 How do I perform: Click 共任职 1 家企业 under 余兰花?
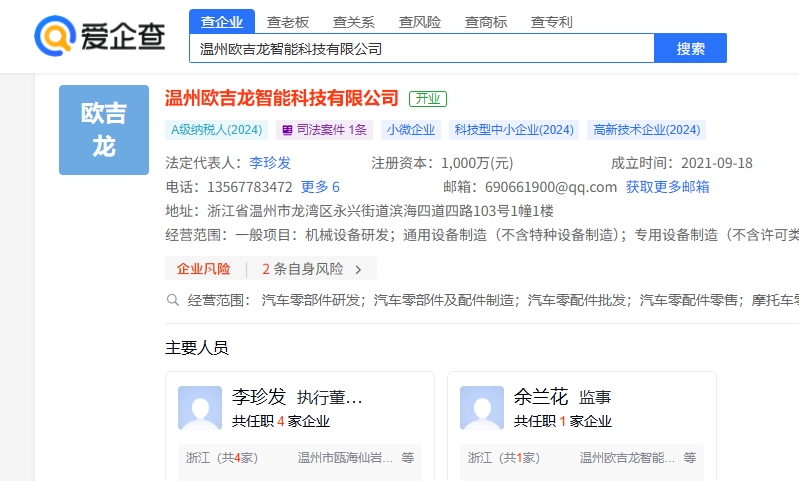coord(563,421)
